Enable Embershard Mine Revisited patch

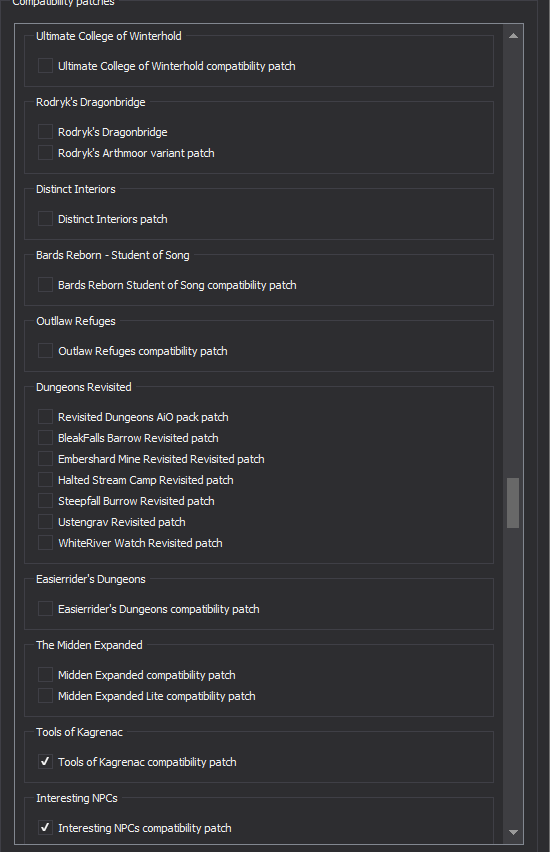tap(45, 459)
